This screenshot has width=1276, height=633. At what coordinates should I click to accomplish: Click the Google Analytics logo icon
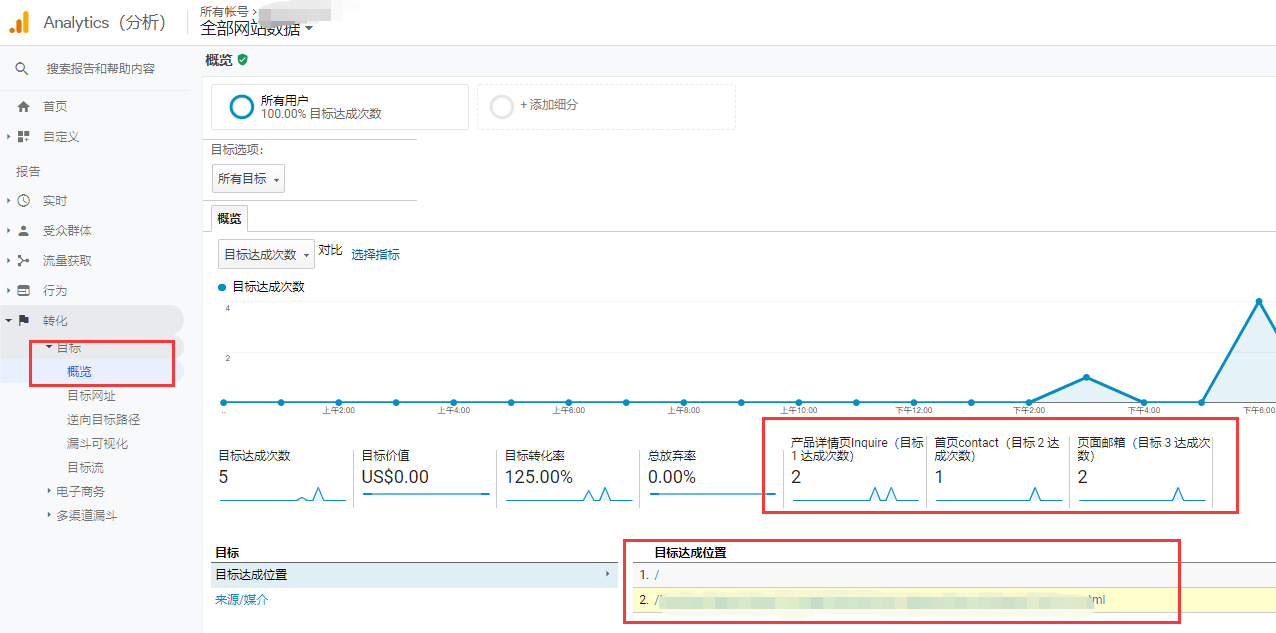coord(19,22)
